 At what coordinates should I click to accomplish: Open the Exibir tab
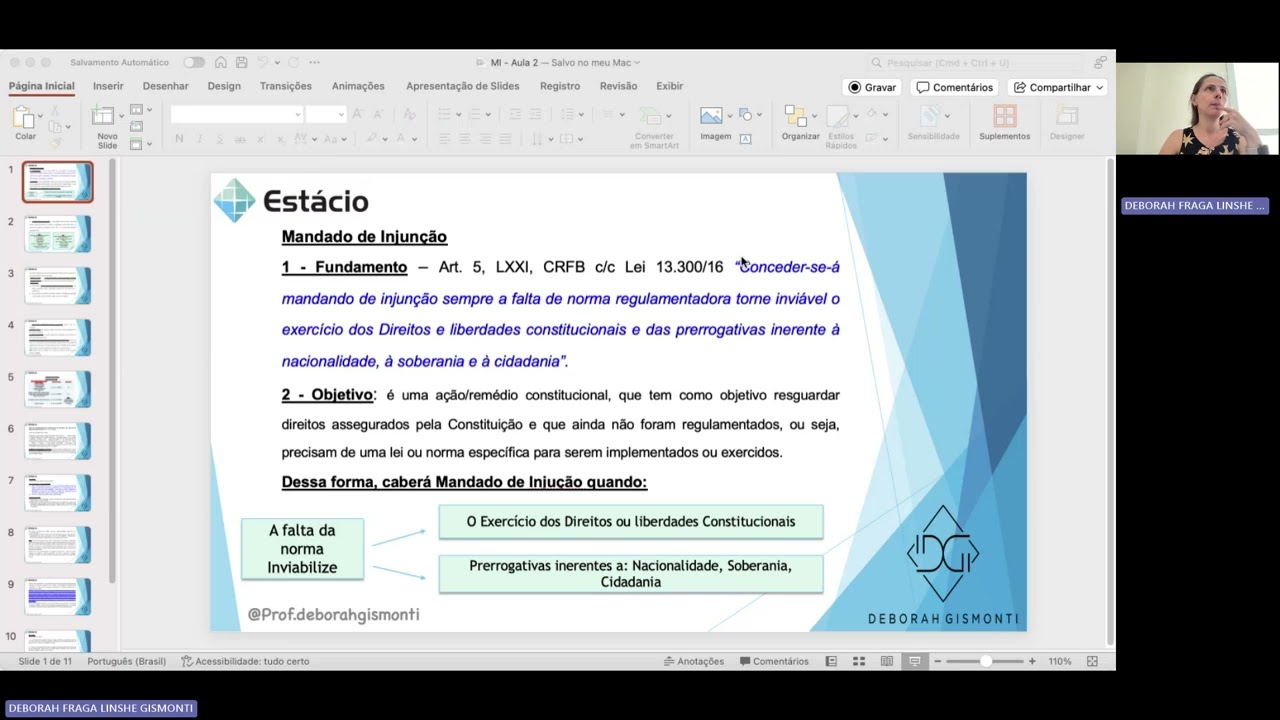click(x=670, y=86)
